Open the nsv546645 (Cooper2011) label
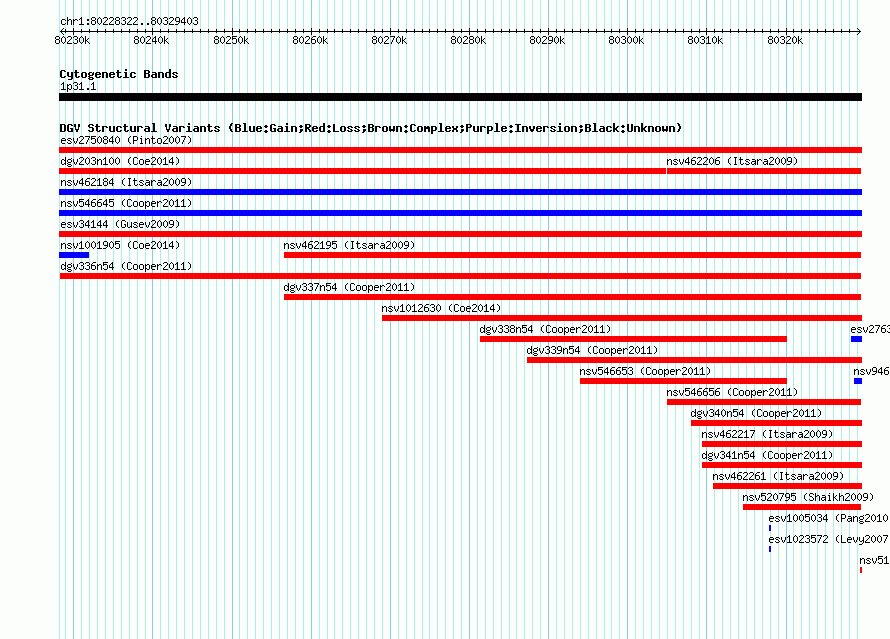 coord(126,203)
